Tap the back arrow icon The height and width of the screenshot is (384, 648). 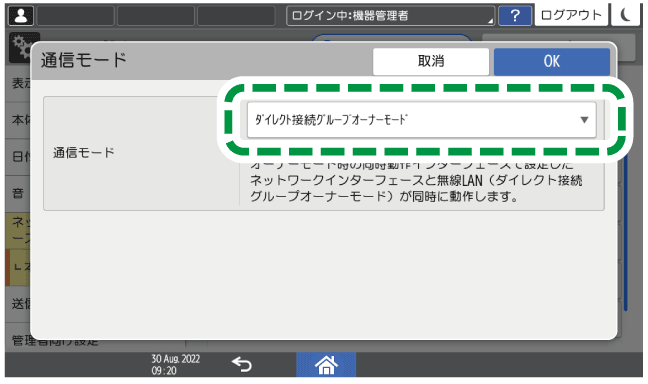tap(242, 365)
